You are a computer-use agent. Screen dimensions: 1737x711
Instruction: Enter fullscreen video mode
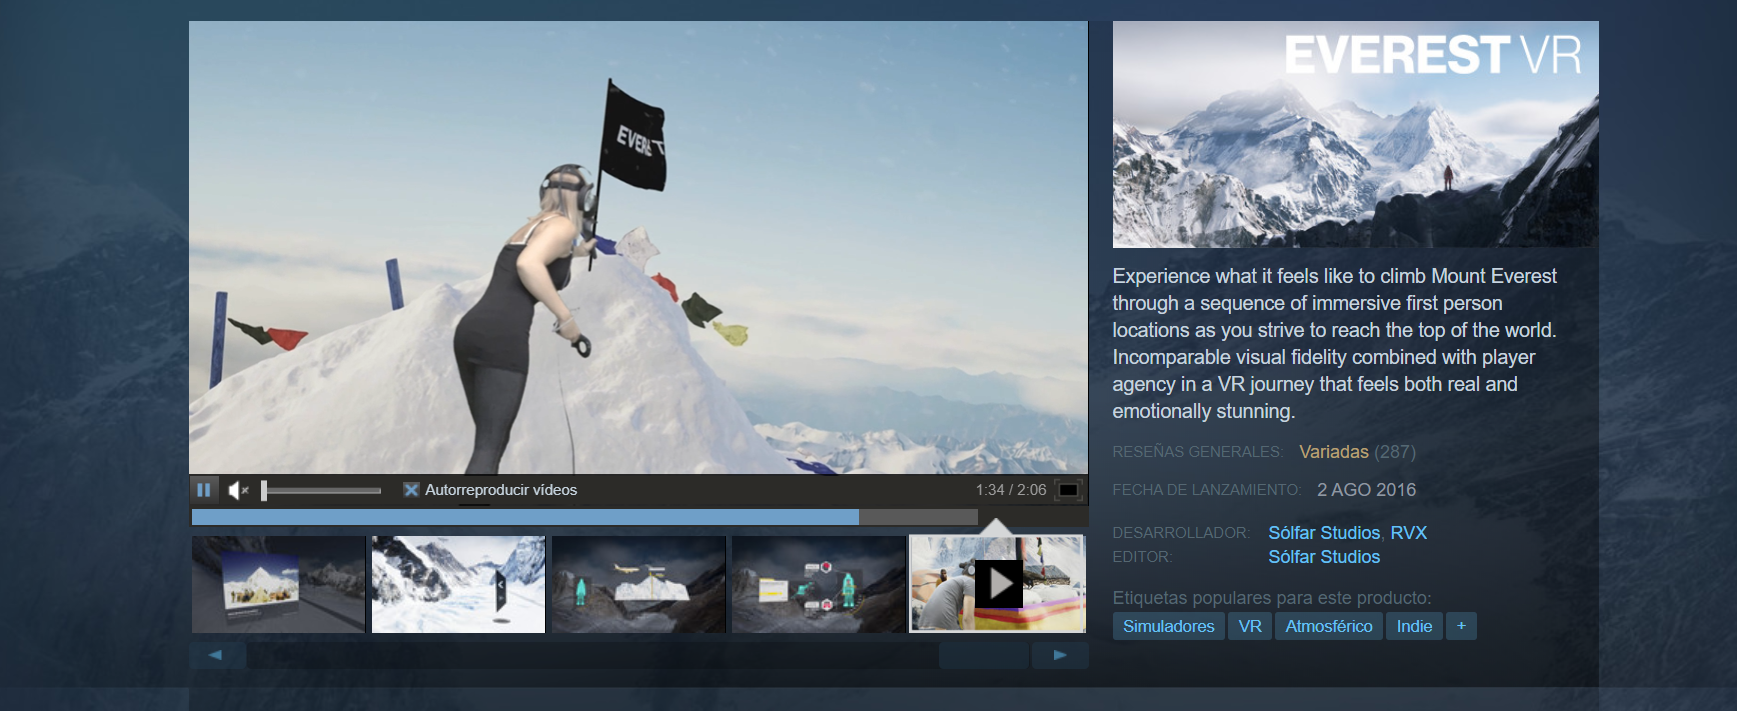click(x=1068, y=490)
